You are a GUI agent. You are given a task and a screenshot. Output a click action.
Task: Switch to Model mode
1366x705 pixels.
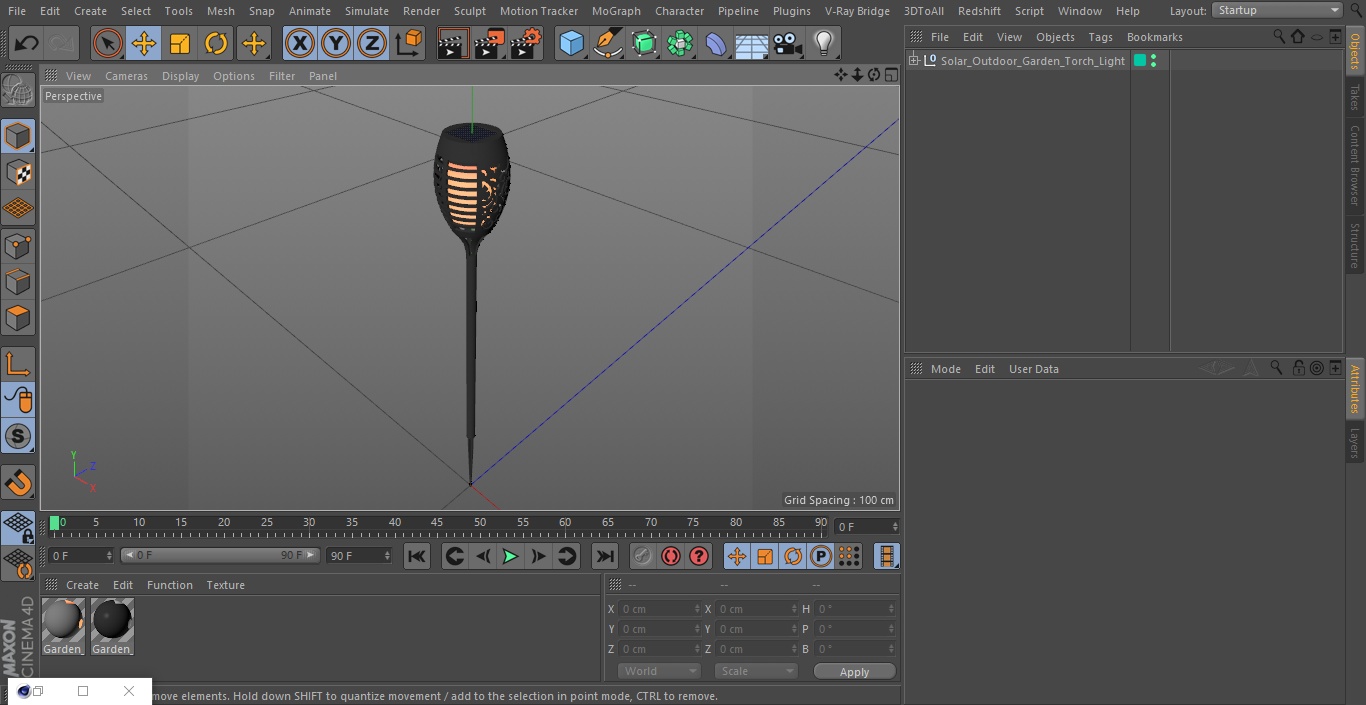click(x=18, y=135)
